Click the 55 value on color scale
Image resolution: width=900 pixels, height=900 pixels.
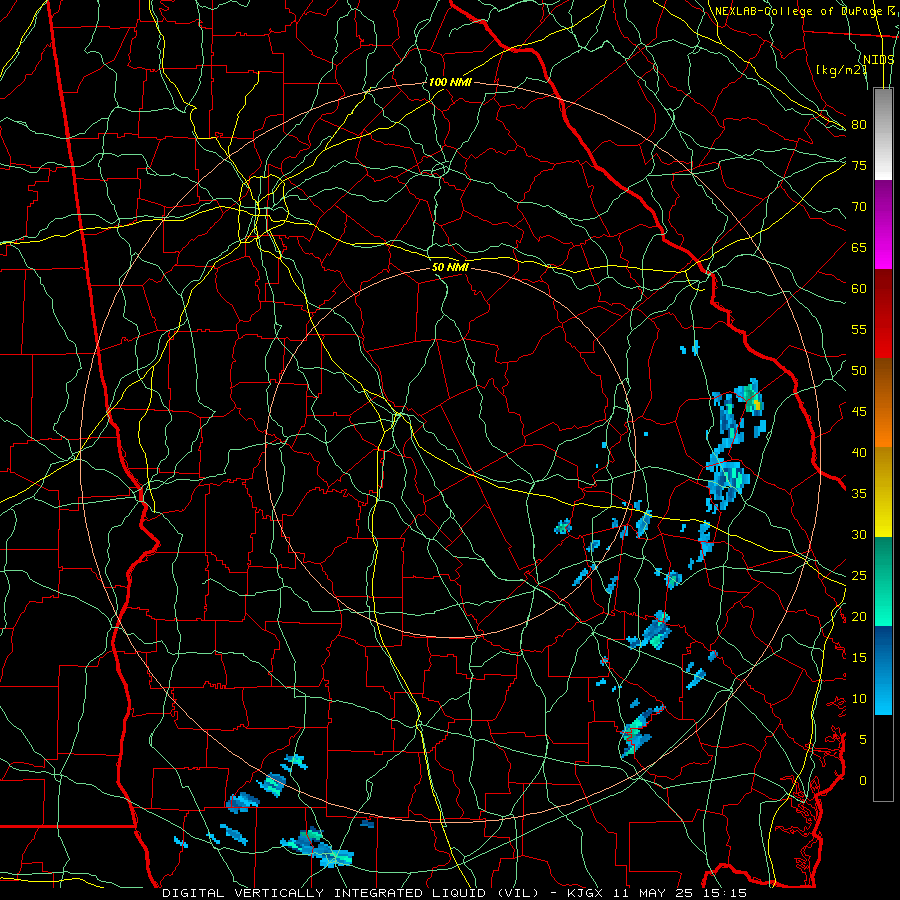859,329
